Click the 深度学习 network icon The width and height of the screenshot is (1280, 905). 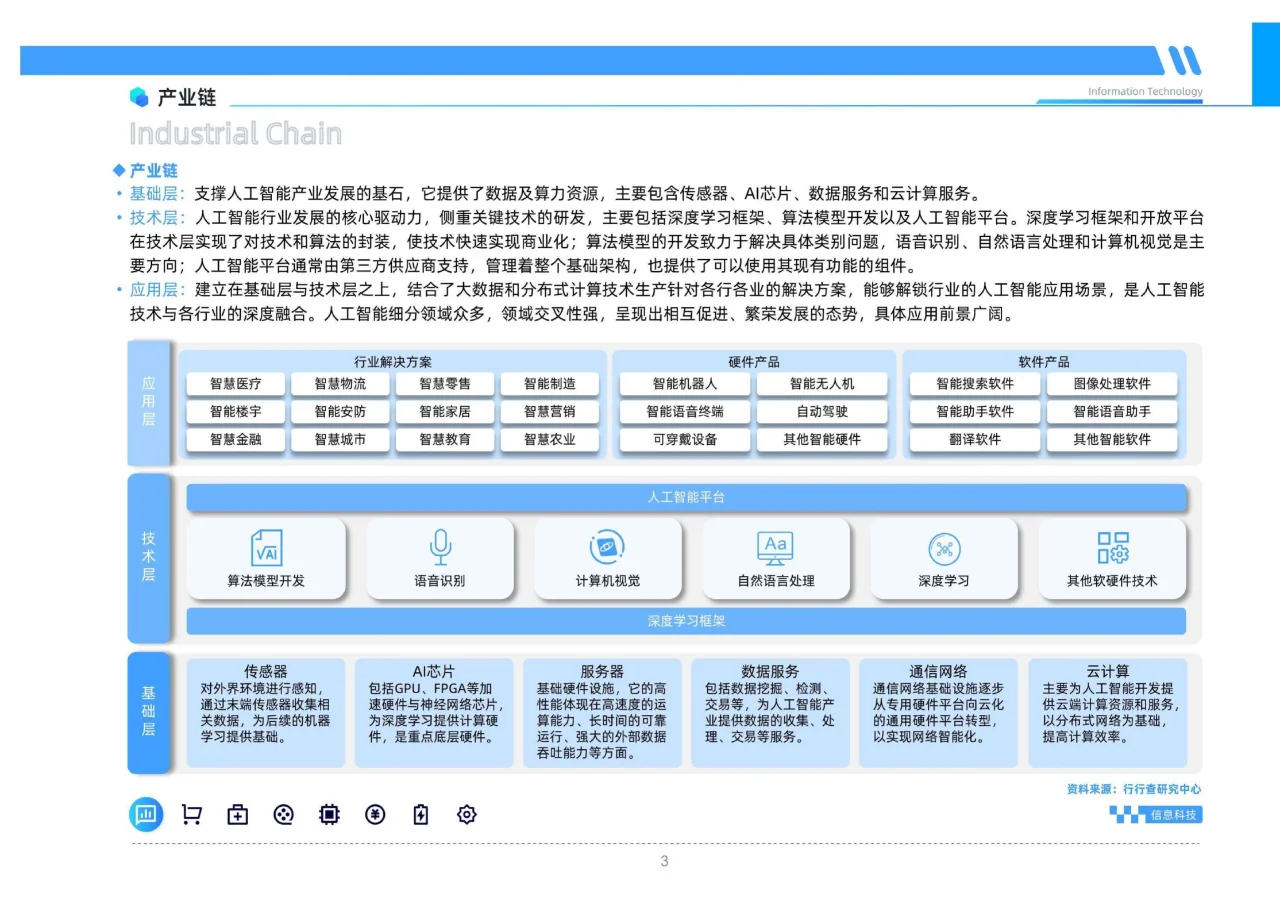[x=944, y=548]
